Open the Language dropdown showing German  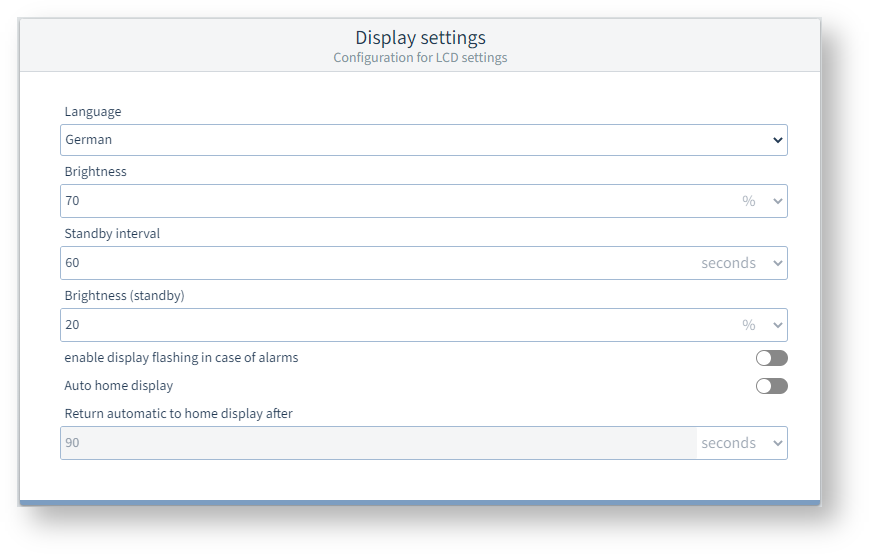423,140
